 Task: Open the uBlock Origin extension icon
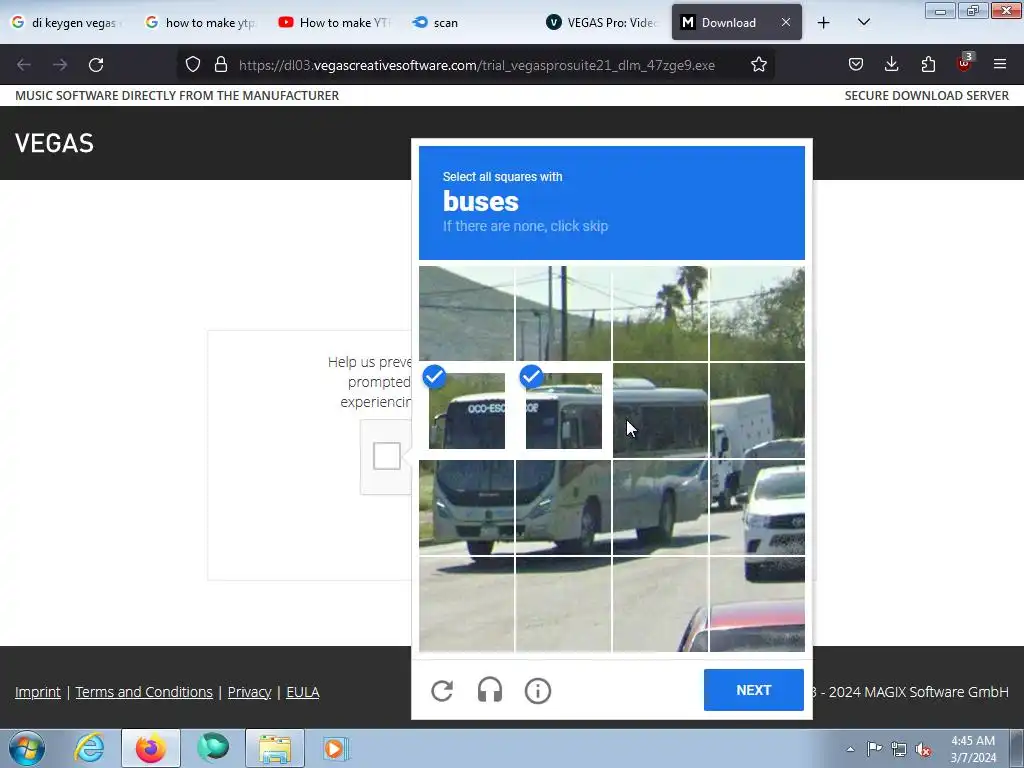tap(964, 63)
